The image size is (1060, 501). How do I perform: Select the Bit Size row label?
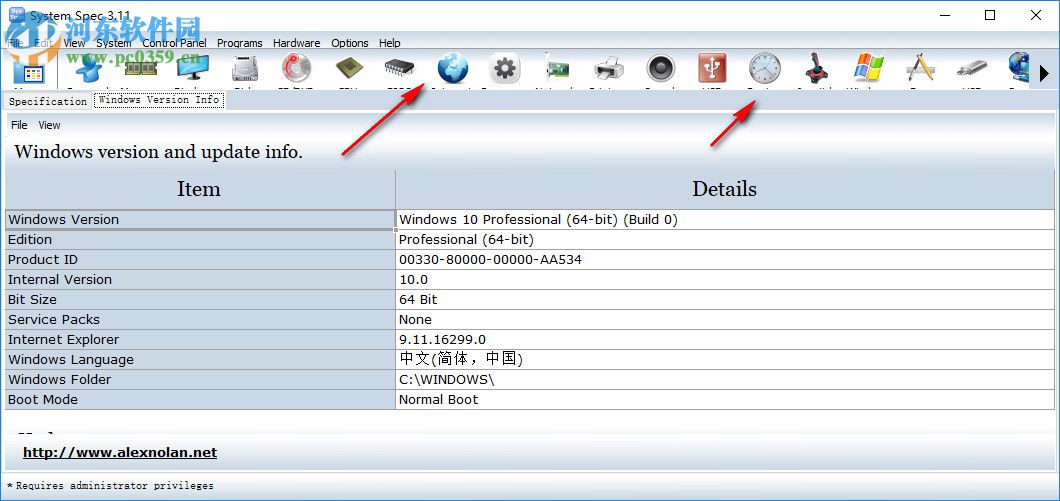pos(200,300)
